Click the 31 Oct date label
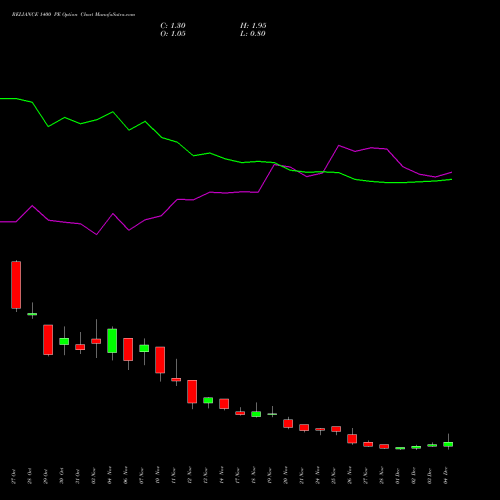This screenshot has height=500, width=500. point(78,476)
